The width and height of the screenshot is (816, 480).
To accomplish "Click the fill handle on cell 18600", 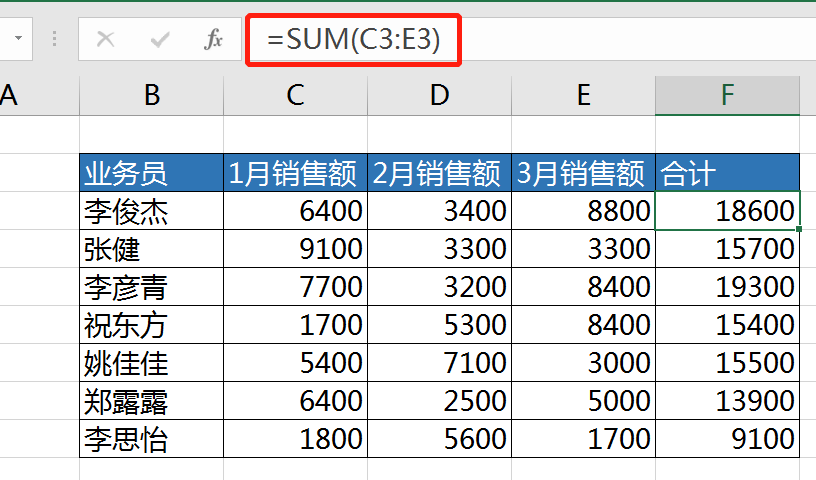I will pos(799,229).
